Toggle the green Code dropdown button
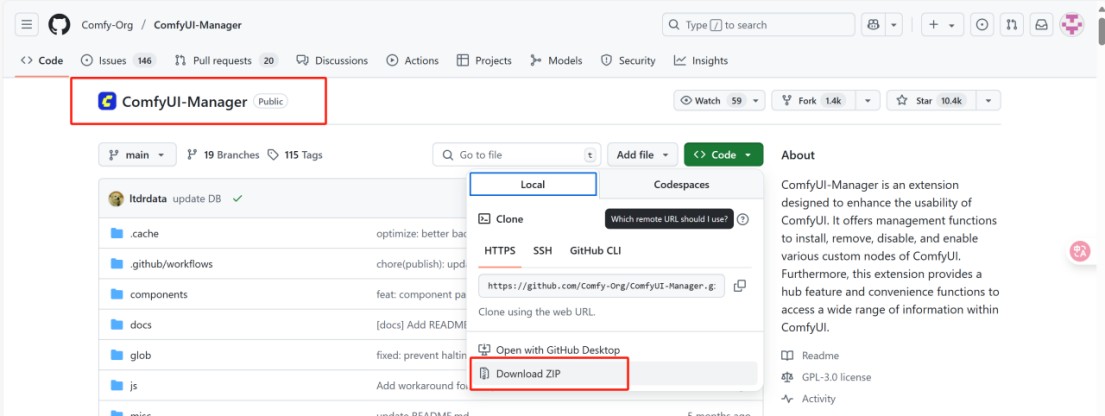Image resolution: width=1105 pixels, height=416 pixels. [723, 155]
